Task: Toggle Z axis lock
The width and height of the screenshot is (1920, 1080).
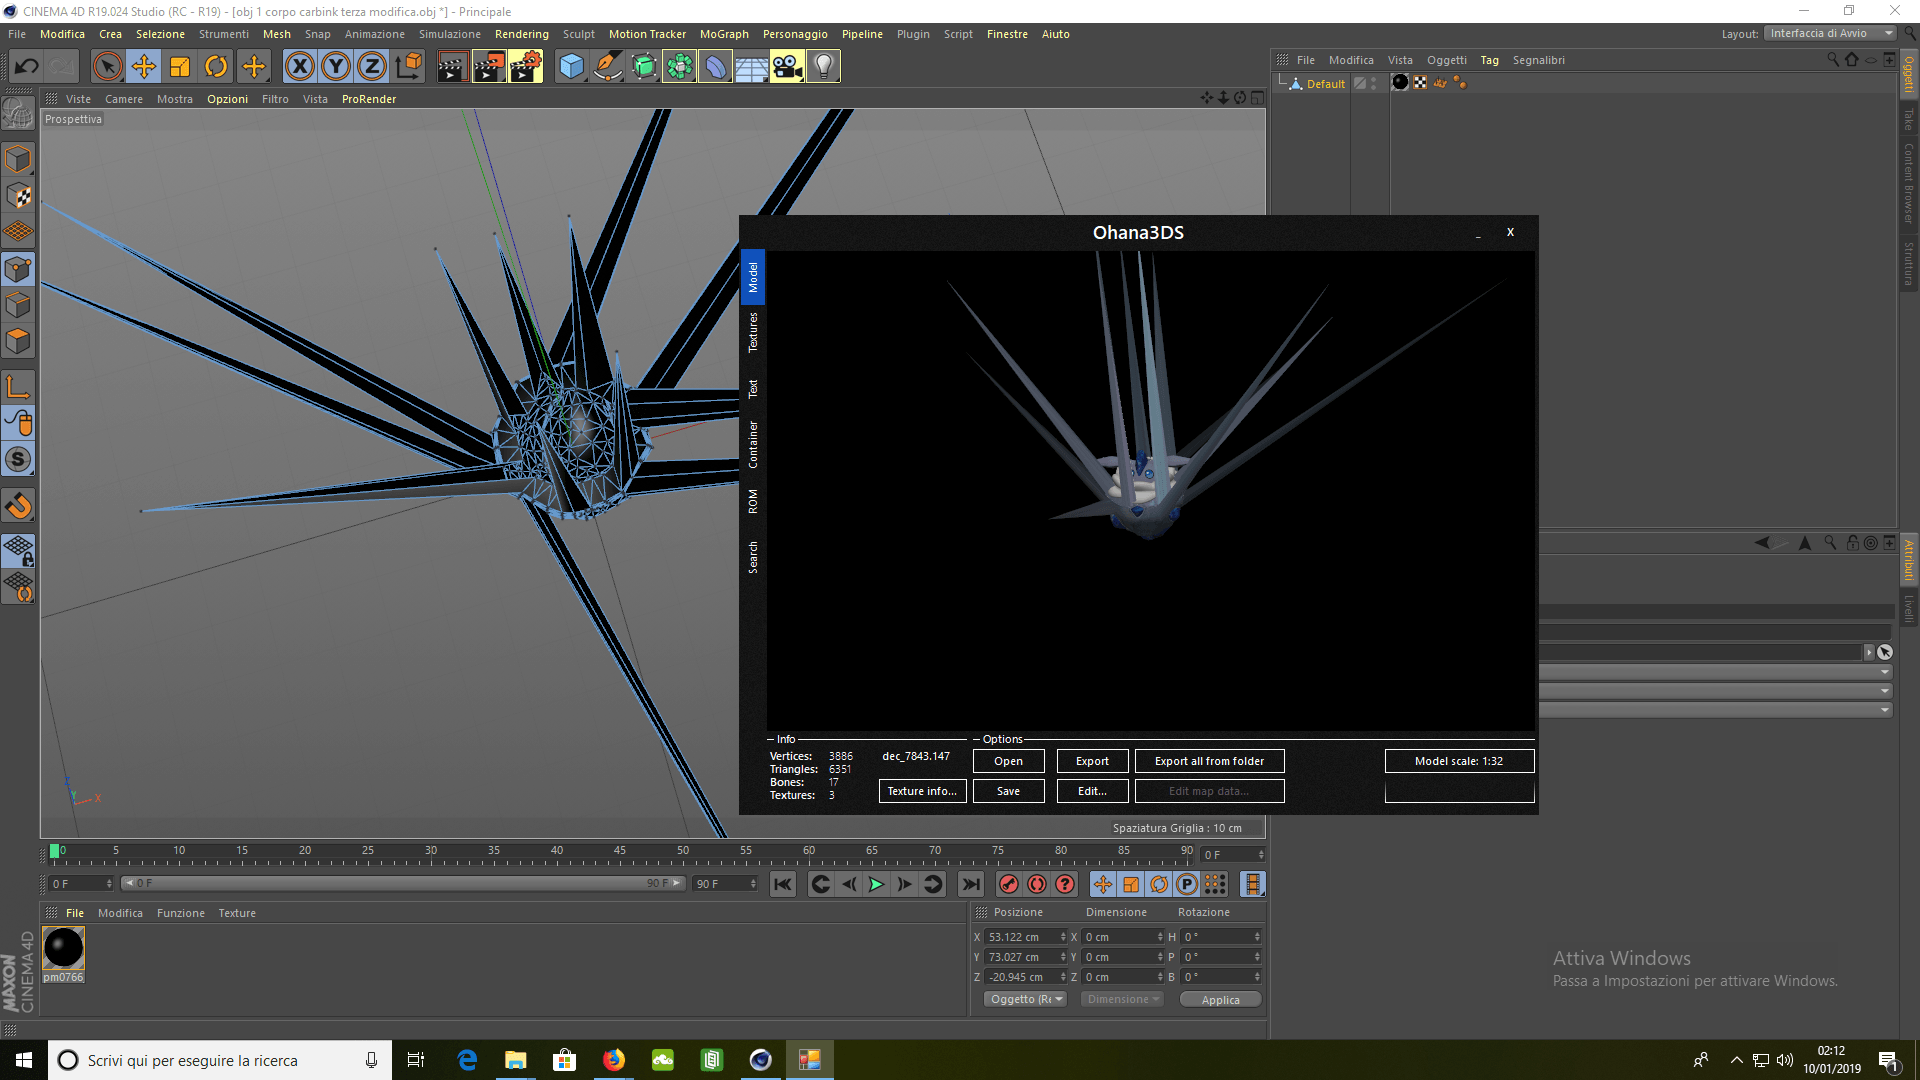Action: pos(372,67)
